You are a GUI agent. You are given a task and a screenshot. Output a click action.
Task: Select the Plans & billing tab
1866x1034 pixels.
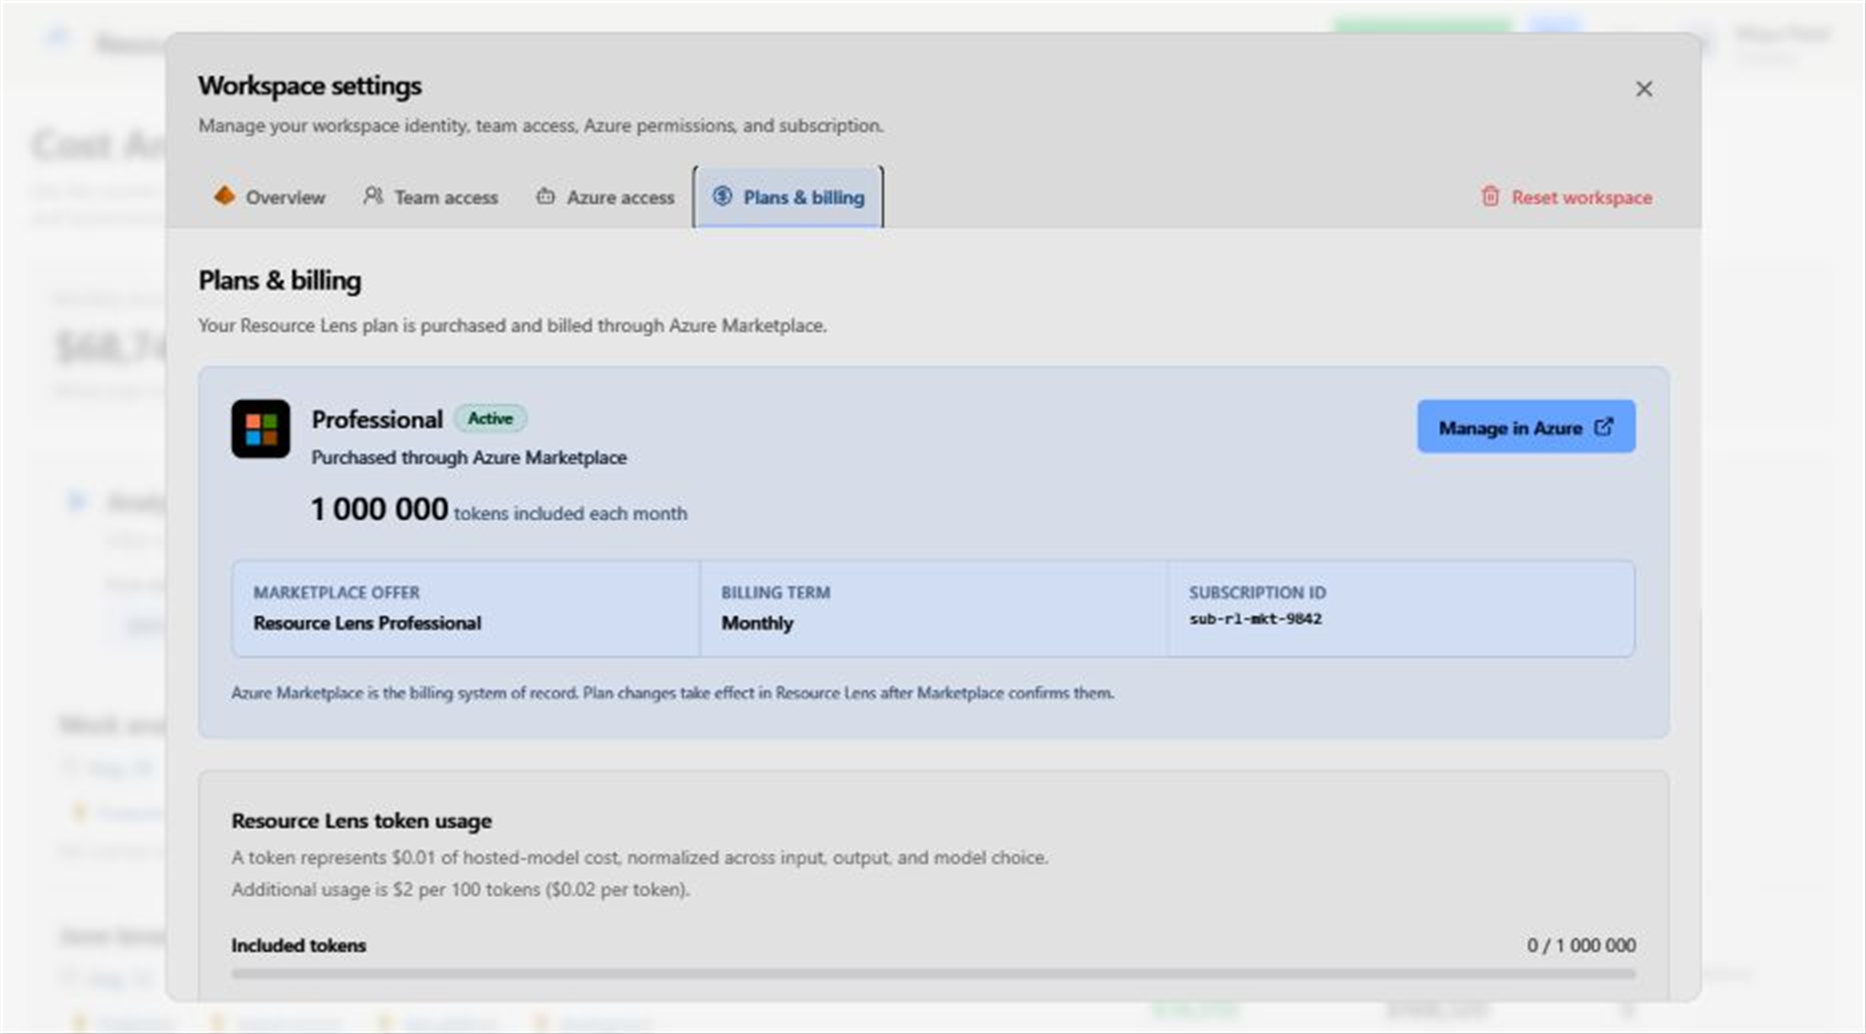(x=788, y=197)
